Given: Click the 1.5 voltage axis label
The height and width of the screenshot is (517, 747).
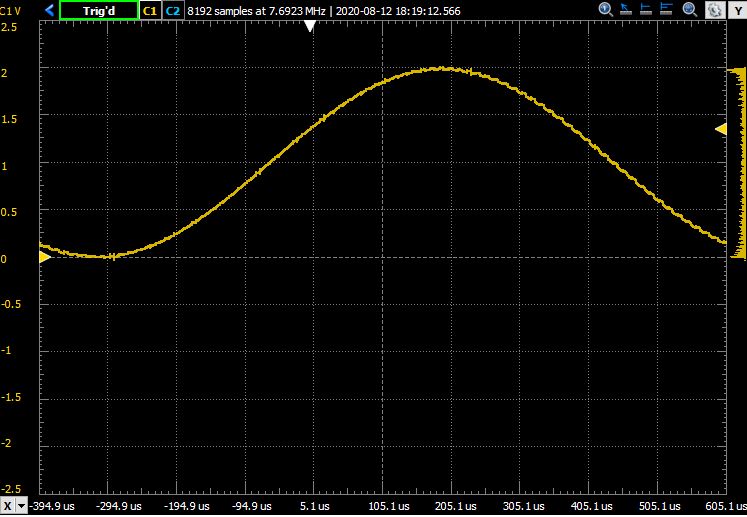Looking at the screenshot, I should click(9, 119).
